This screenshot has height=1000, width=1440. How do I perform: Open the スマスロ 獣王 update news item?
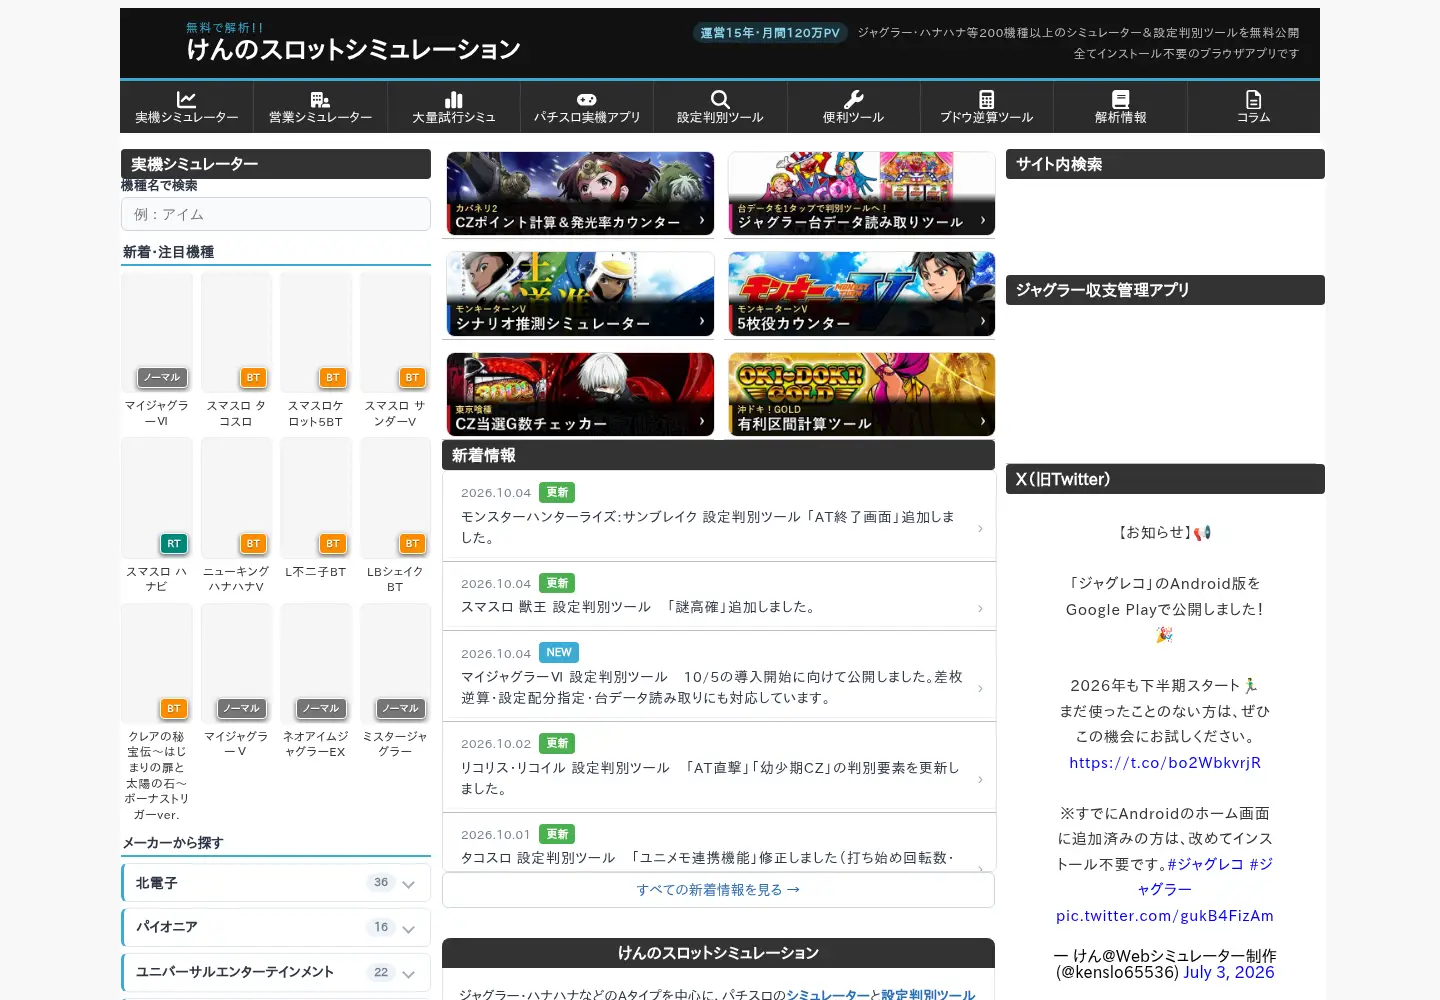pos(719,596)
